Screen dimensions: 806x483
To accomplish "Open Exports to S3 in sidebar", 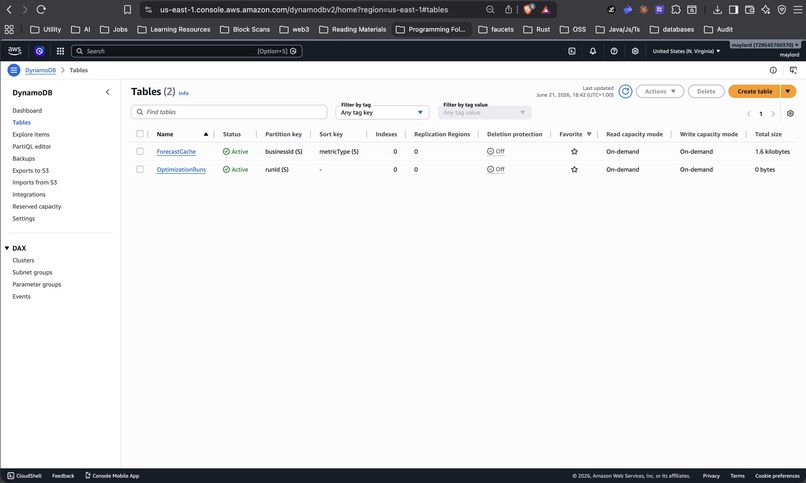I will 30,171.
